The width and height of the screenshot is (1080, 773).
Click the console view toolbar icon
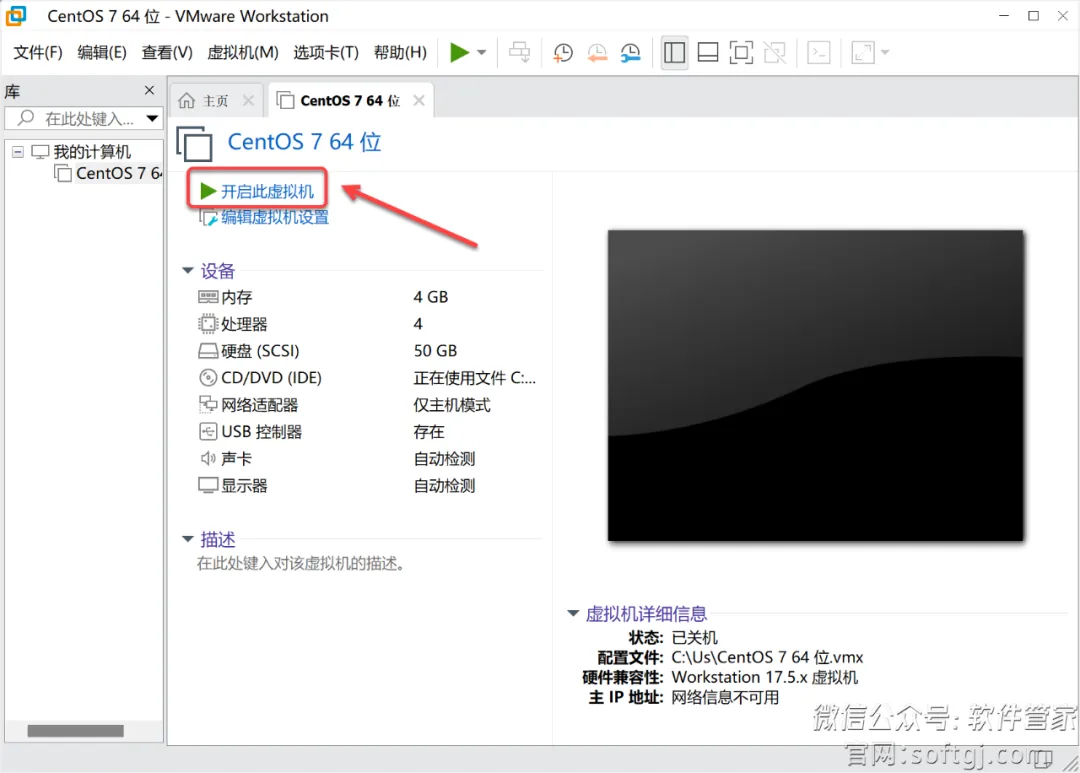click(x=819, y=52)
